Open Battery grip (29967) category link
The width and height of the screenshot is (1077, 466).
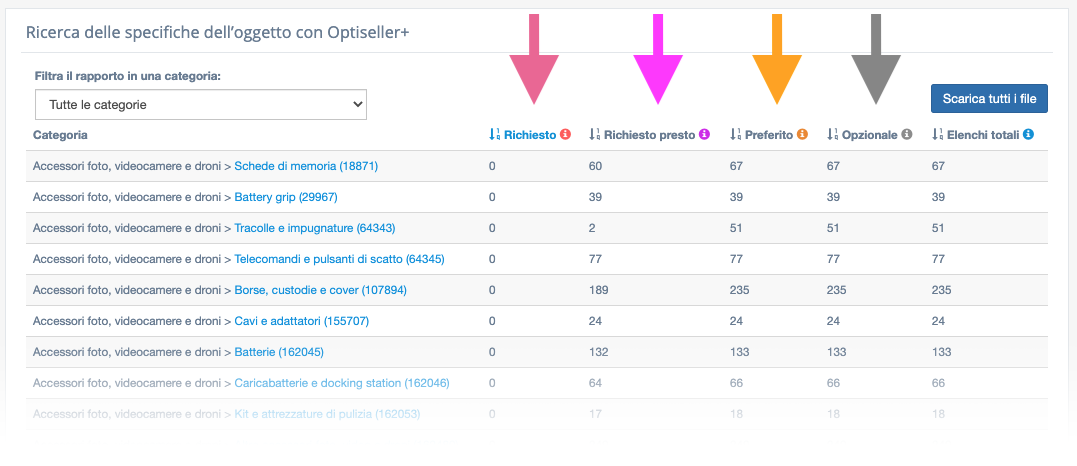[286, 197]
